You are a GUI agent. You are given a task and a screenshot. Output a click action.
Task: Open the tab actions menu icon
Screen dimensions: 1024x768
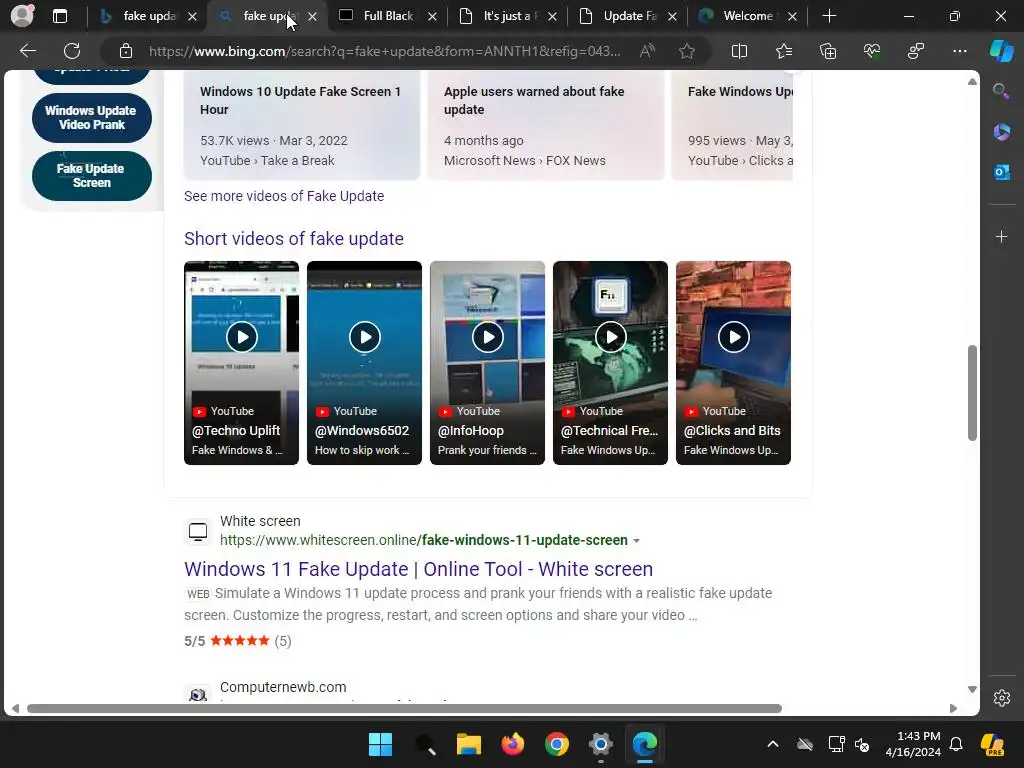point(59,16)
